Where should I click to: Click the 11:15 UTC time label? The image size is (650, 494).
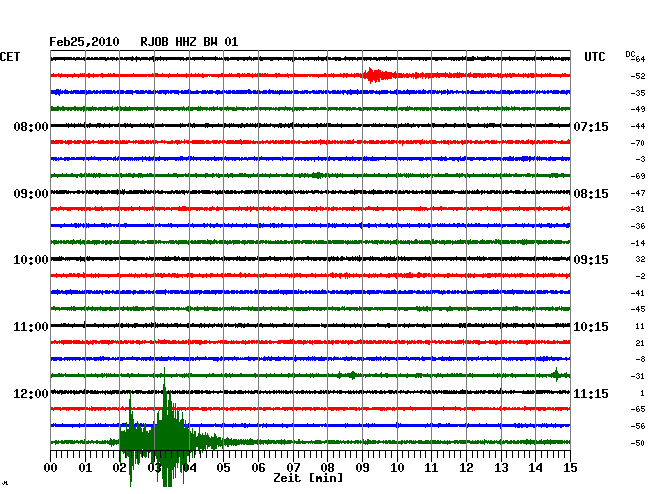591,393
